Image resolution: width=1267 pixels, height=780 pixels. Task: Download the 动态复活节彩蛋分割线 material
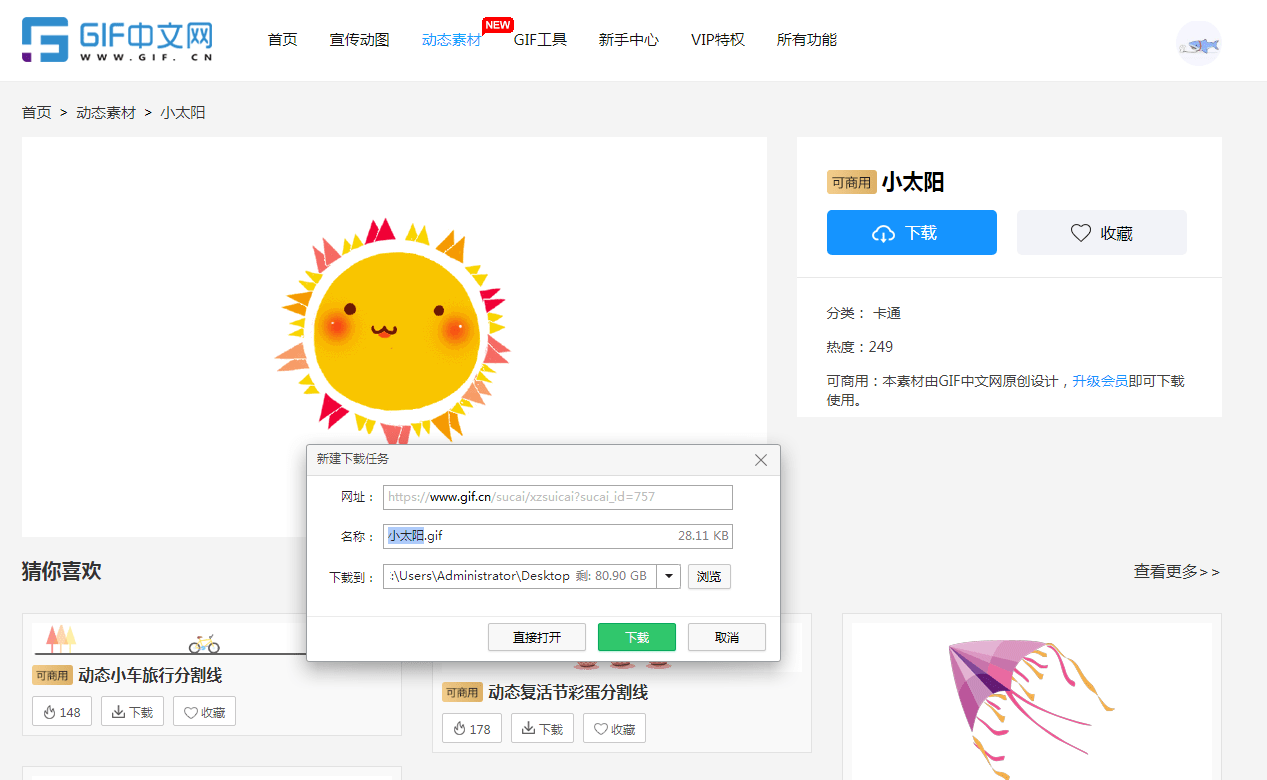[542, 729]
